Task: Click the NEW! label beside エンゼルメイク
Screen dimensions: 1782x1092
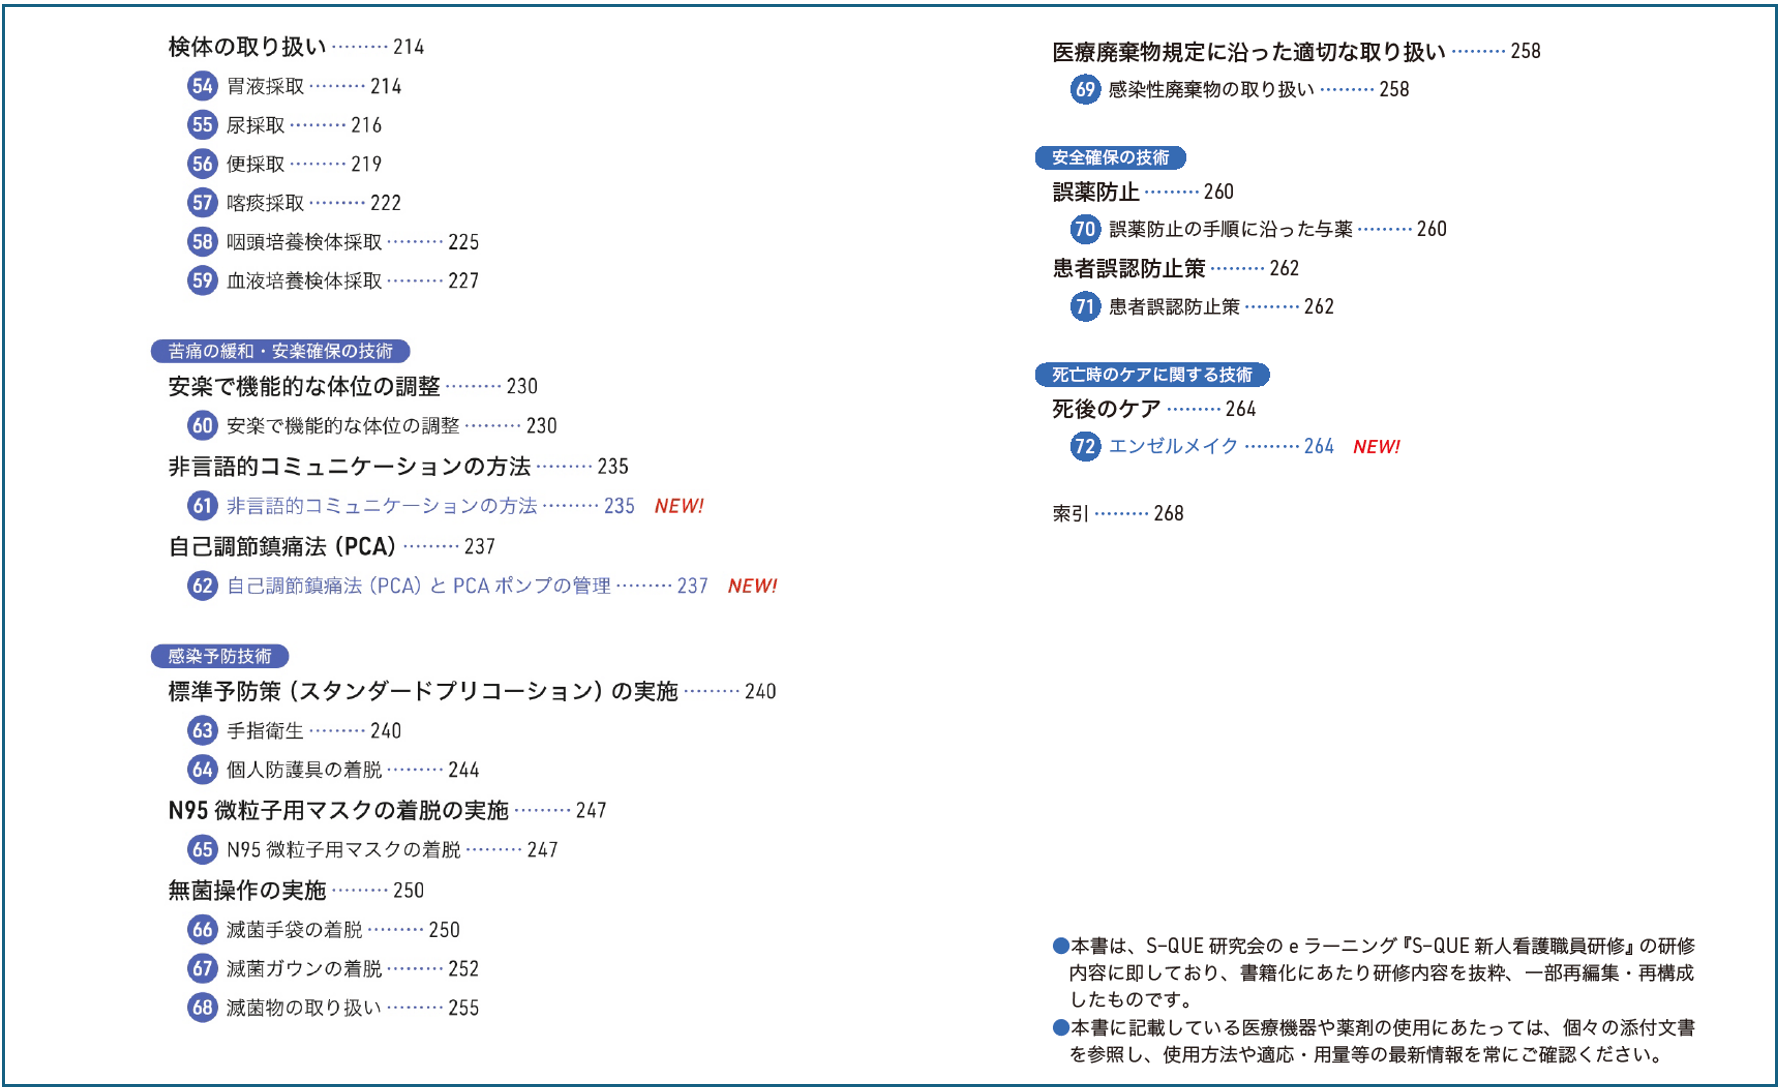Action: pos(1376,447)
